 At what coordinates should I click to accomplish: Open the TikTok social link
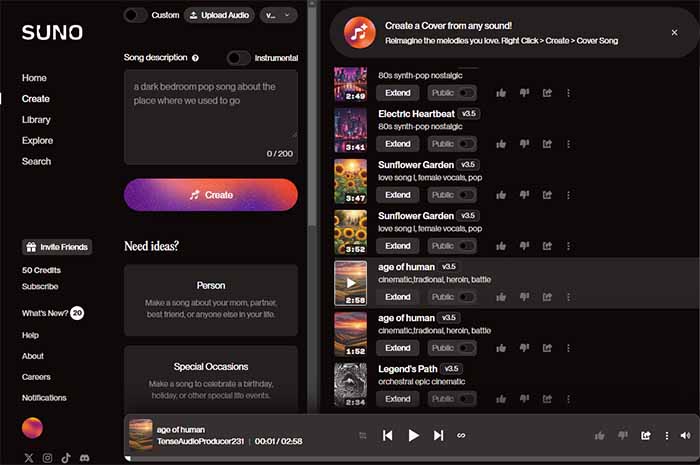66,458
